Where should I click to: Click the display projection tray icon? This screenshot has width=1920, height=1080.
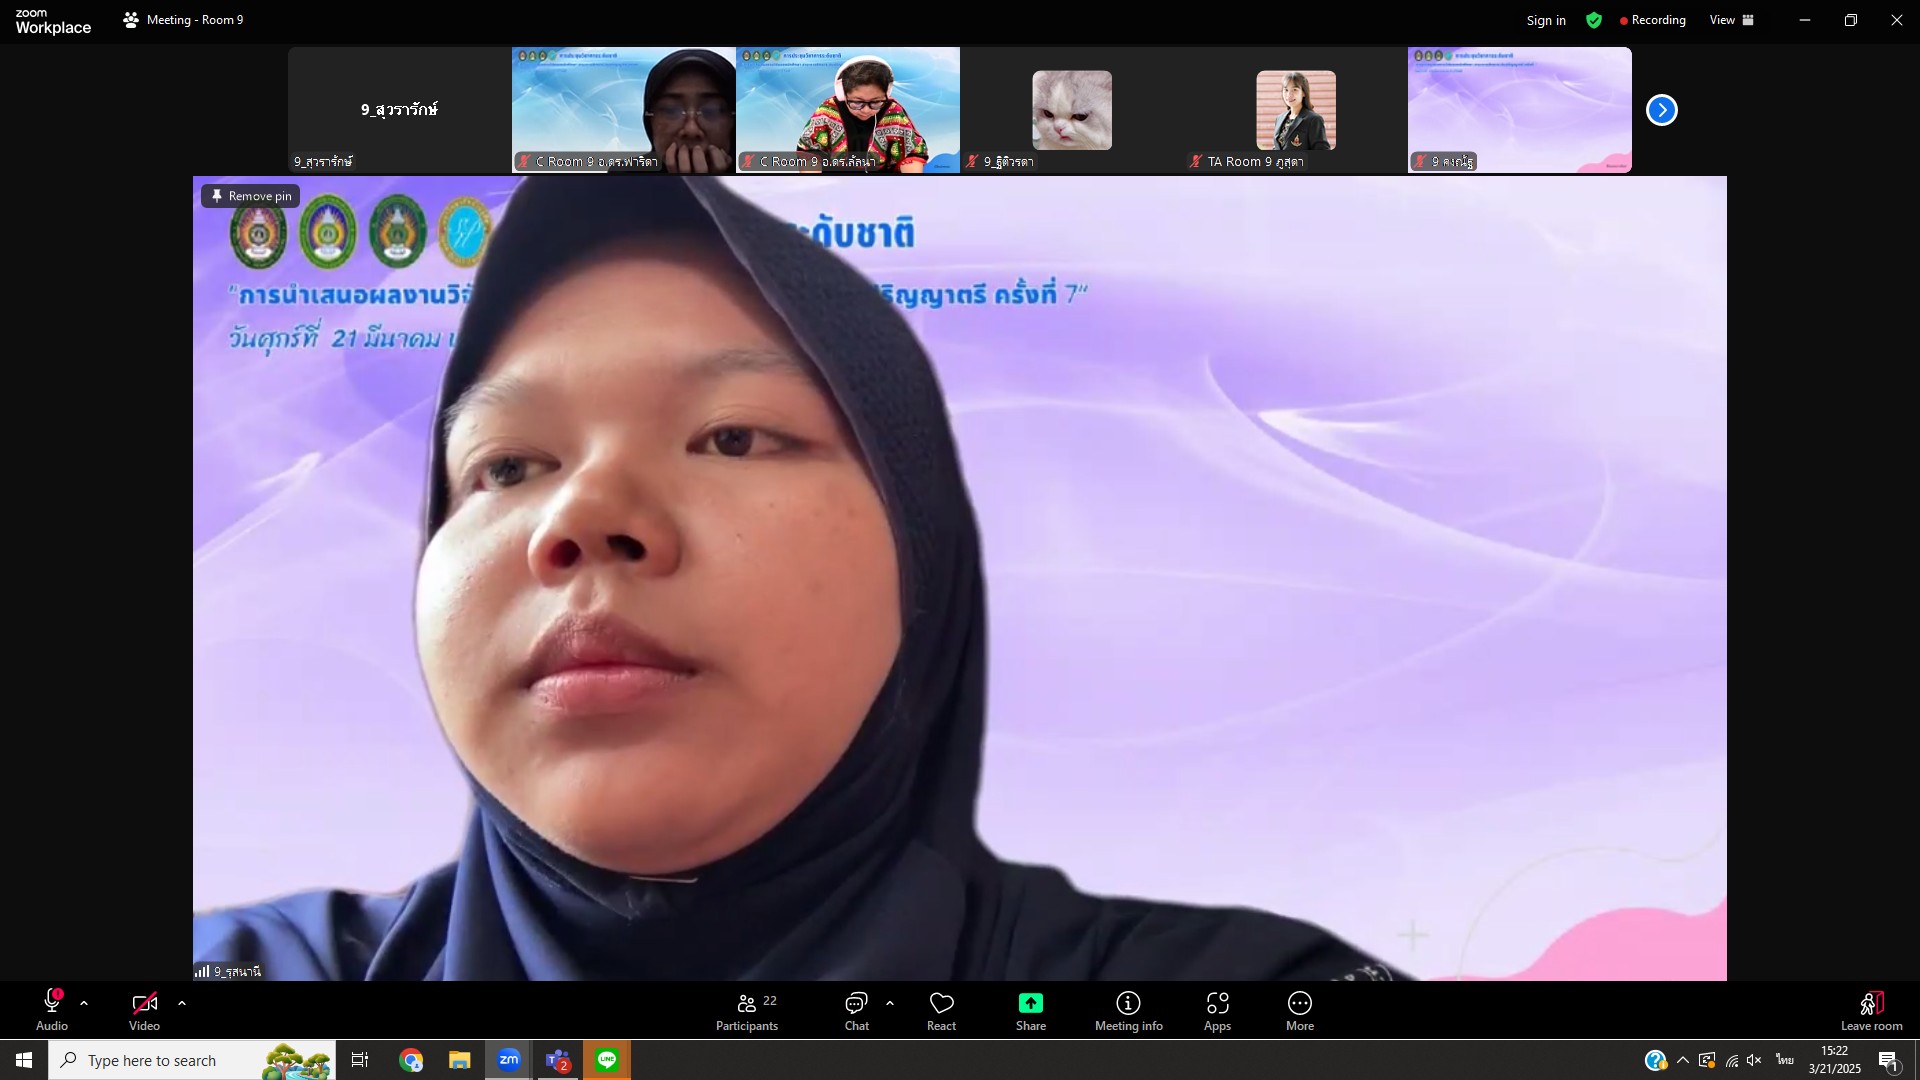click(x=1707, y=1060)
